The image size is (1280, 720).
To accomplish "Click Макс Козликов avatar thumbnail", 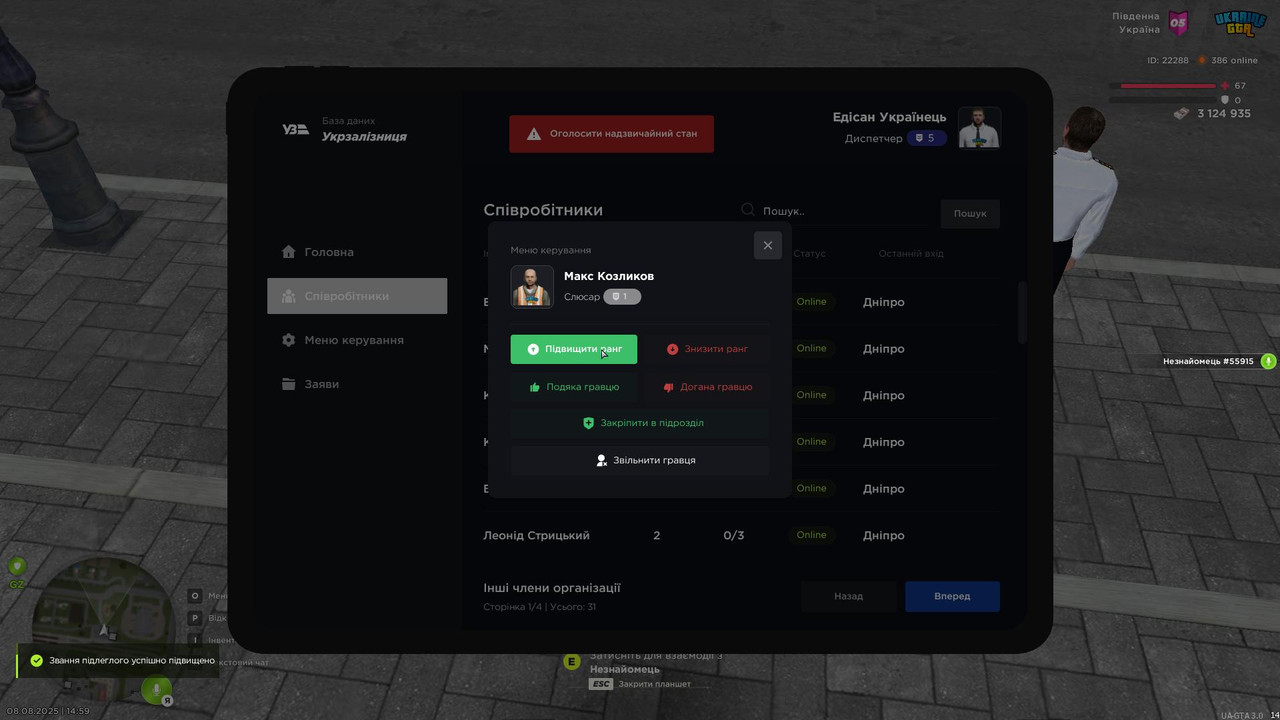I will point(532,286).
